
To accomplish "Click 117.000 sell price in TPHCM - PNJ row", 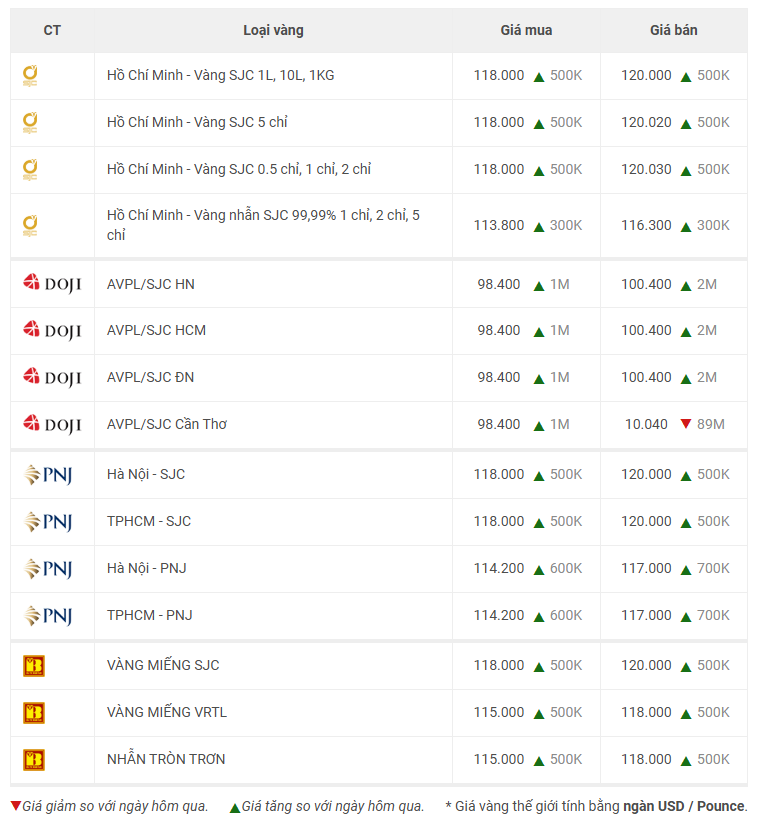I will pos(646,615).
